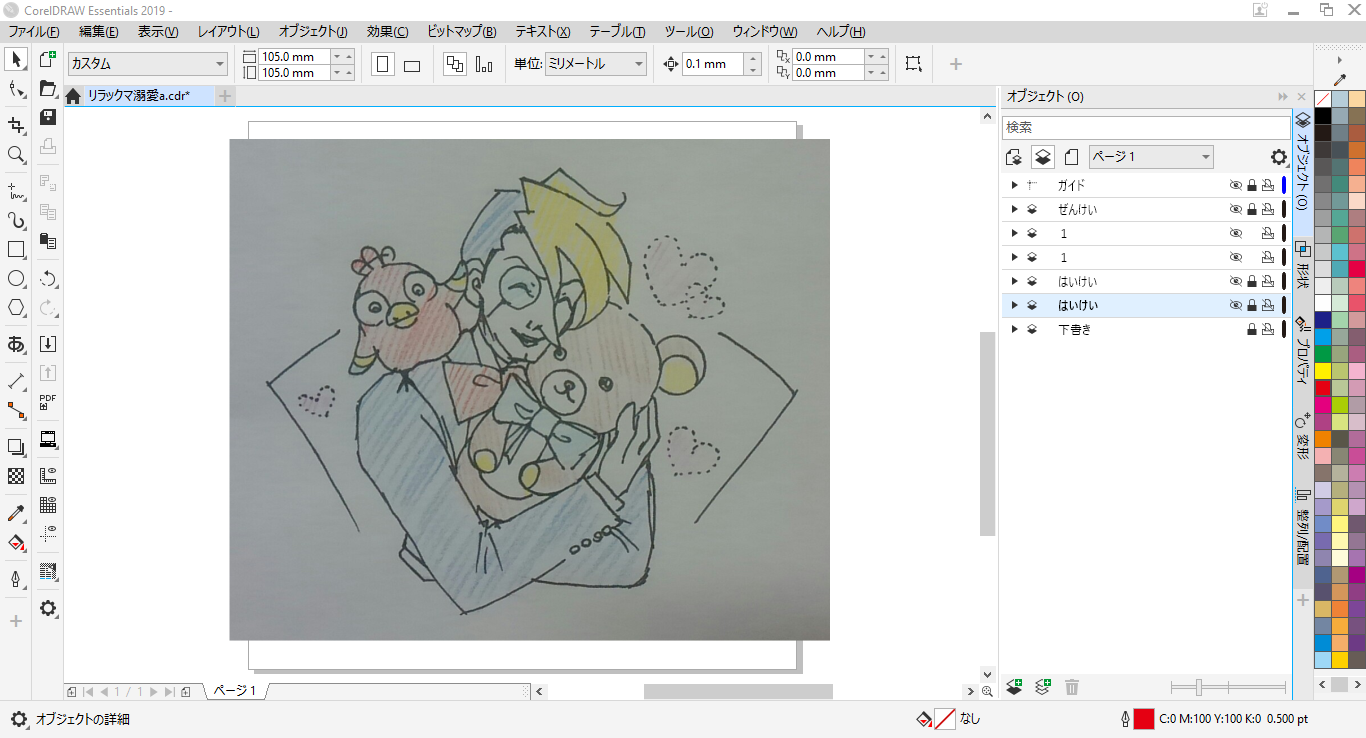Expand the ぜんけい layer

tap(1014, 209)
